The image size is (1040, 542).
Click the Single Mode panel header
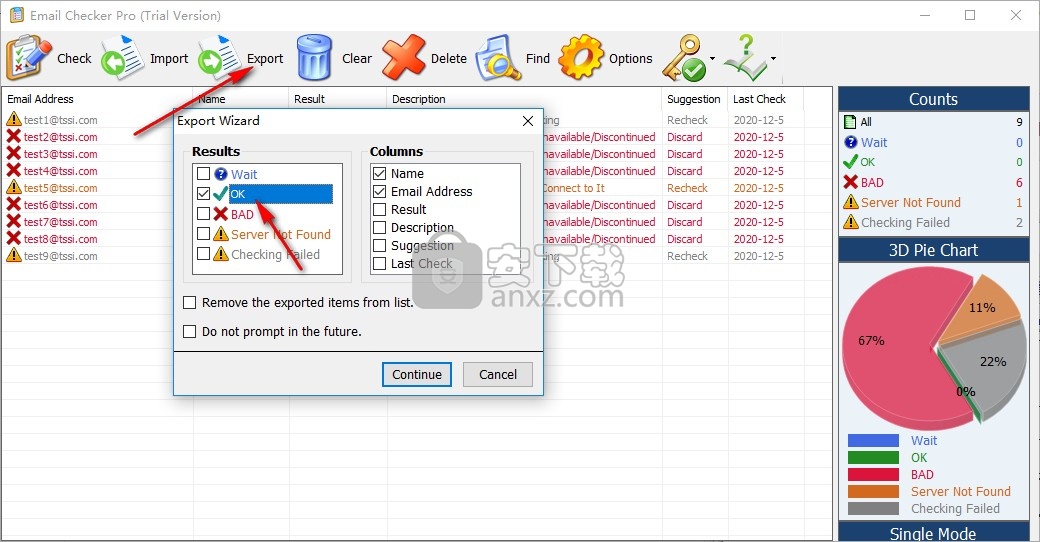(933, 532)
